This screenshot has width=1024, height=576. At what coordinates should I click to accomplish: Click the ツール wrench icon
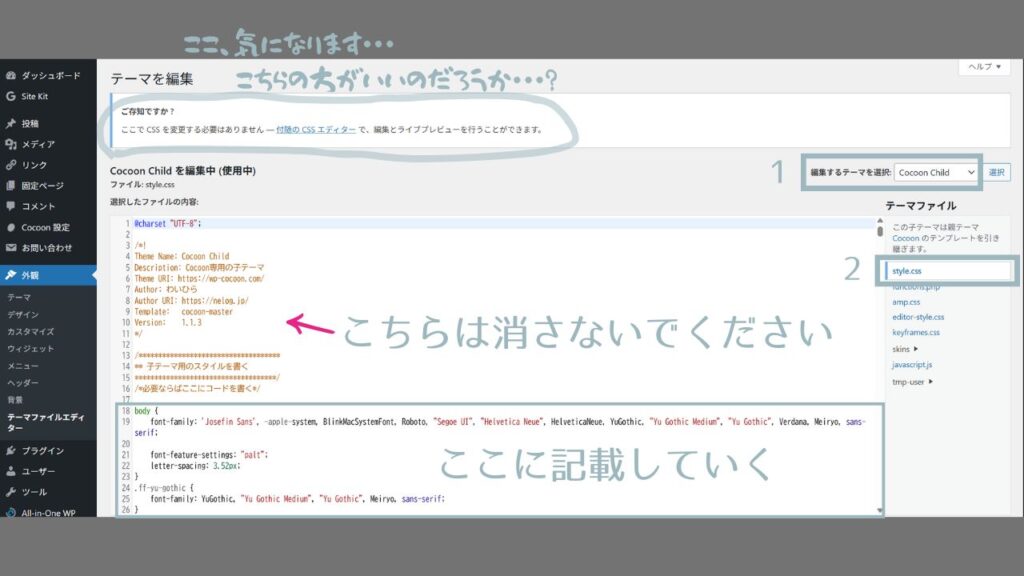click(x=10, y=492)
